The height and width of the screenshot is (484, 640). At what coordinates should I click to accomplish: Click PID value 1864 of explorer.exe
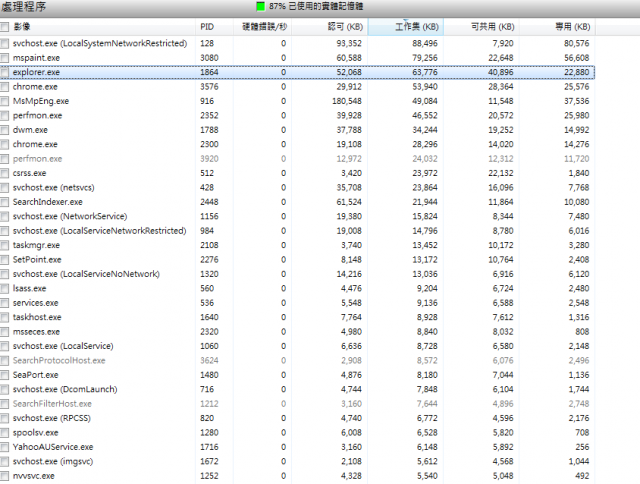click(209, 72)
